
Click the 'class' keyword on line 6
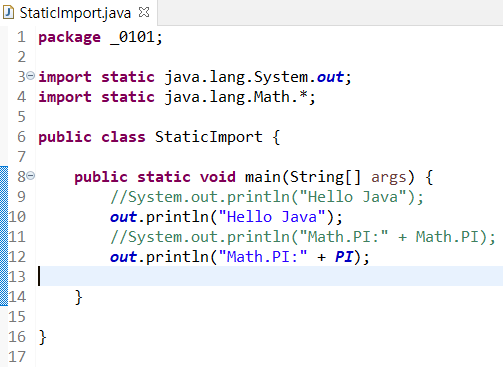coord(123,137)
